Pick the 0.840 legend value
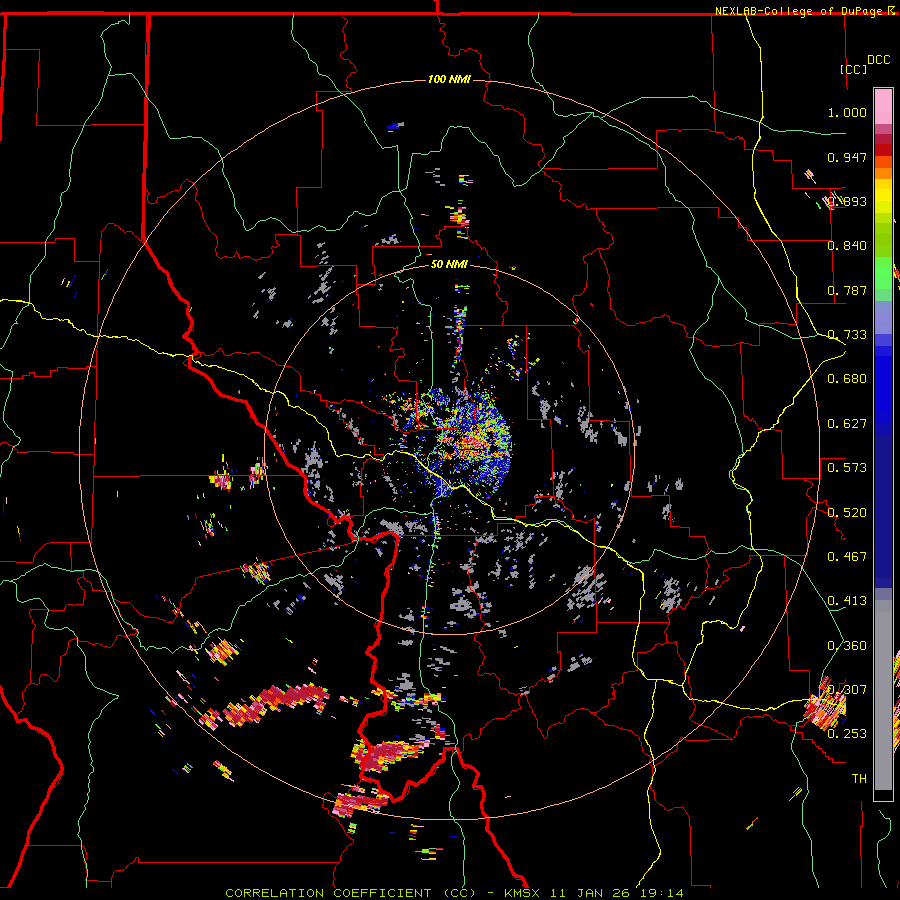The width and height of the screenshot is (900, 900). click(847, 246)
